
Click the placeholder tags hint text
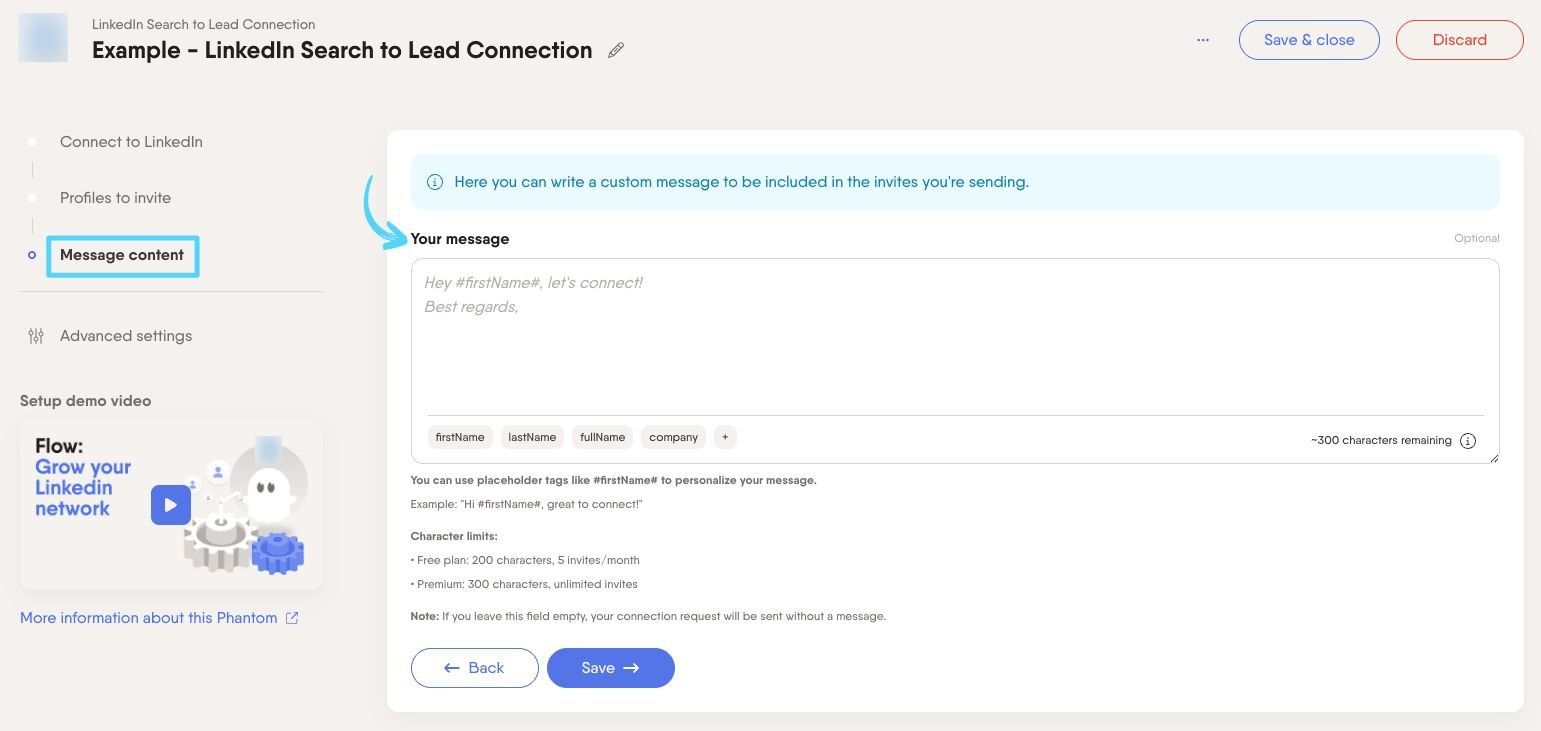tap(614, 480)
